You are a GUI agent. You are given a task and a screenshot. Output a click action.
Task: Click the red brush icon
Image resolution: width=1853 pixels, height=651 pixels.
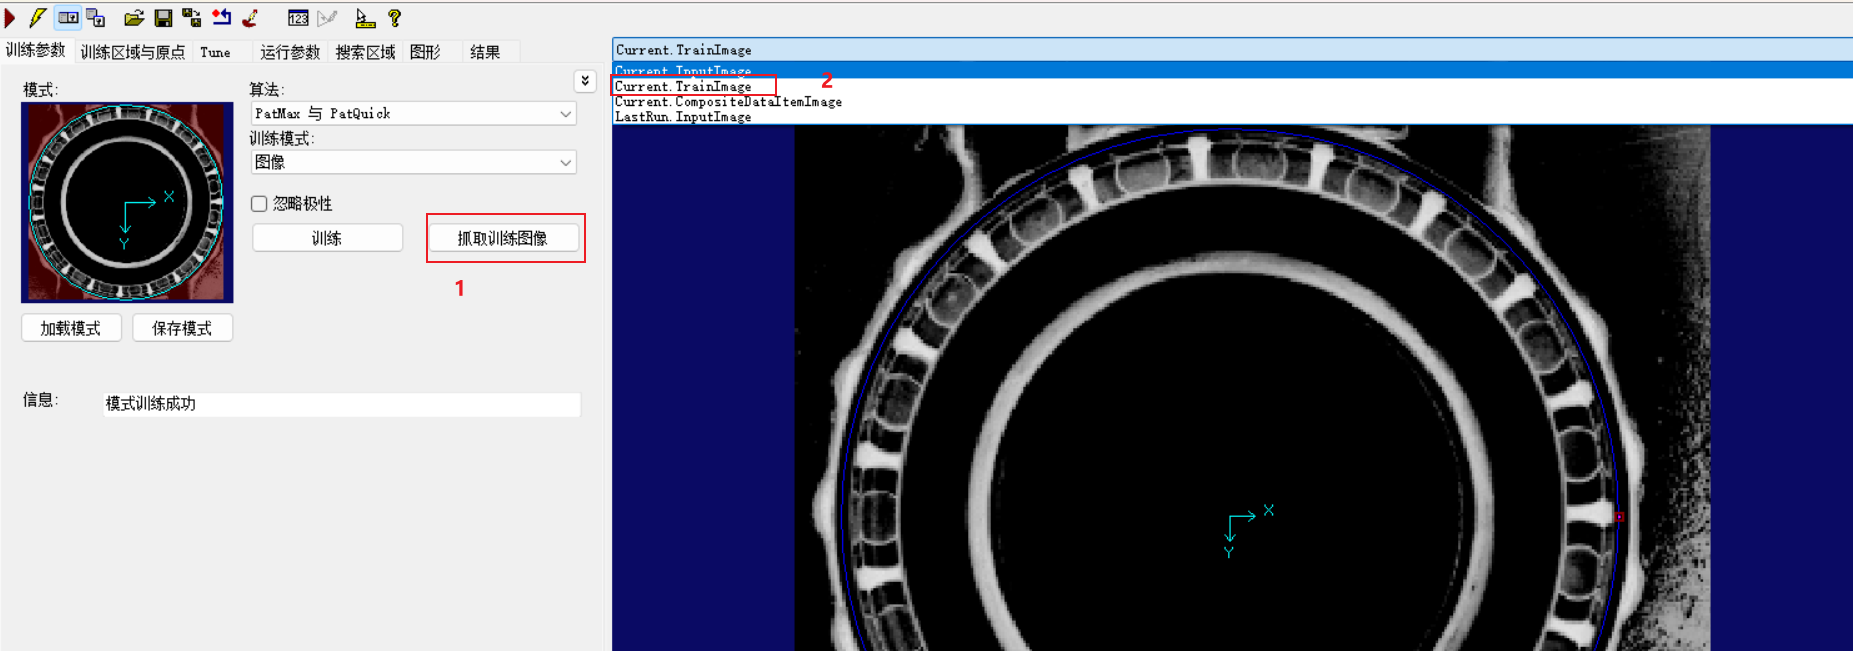click(250, 18)
